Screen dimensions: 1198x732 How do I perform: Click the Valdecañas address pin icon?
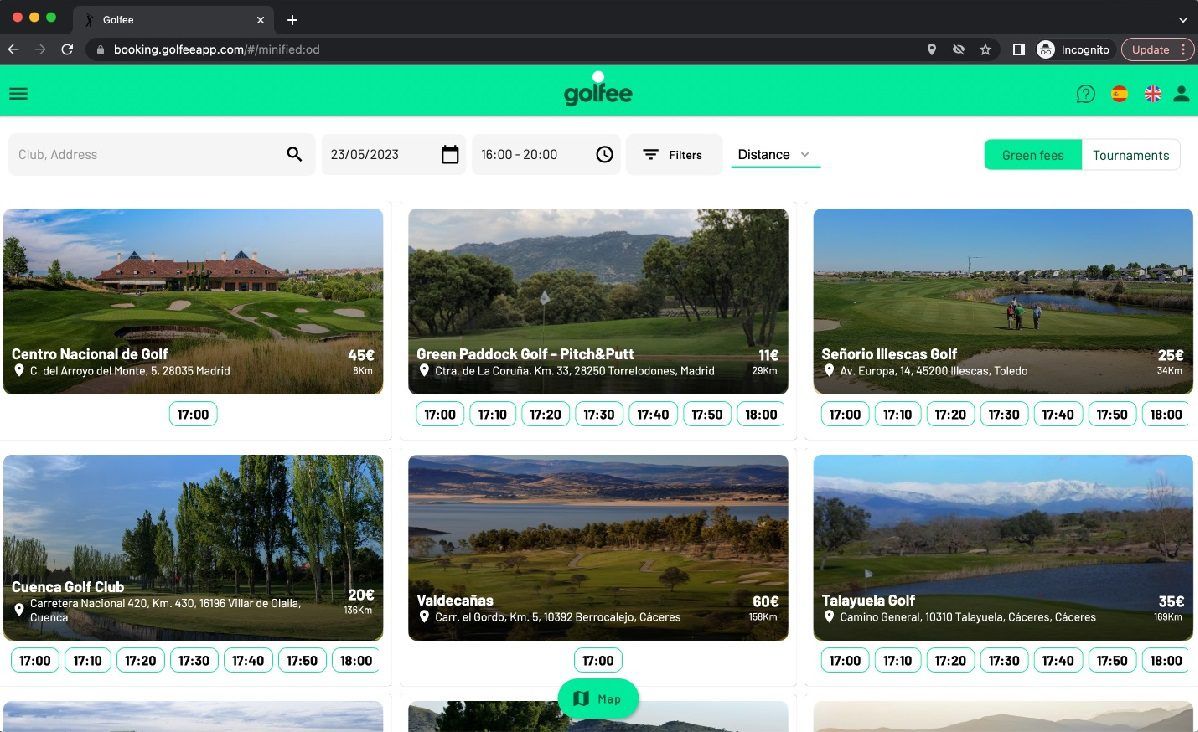(424, 616)
